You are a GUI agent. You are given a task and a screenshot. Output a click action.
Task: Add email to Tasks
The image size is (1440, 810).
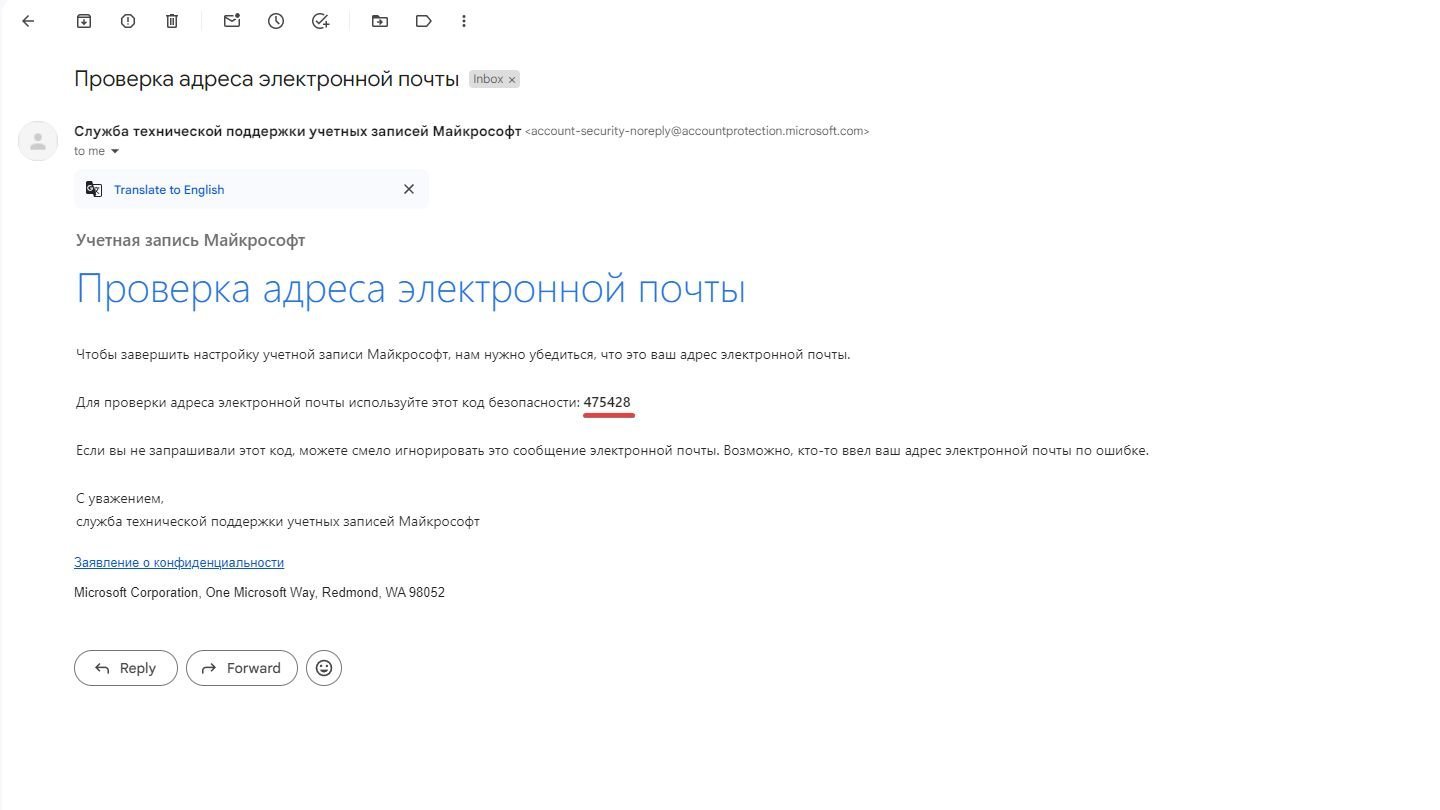click(320, 21)
